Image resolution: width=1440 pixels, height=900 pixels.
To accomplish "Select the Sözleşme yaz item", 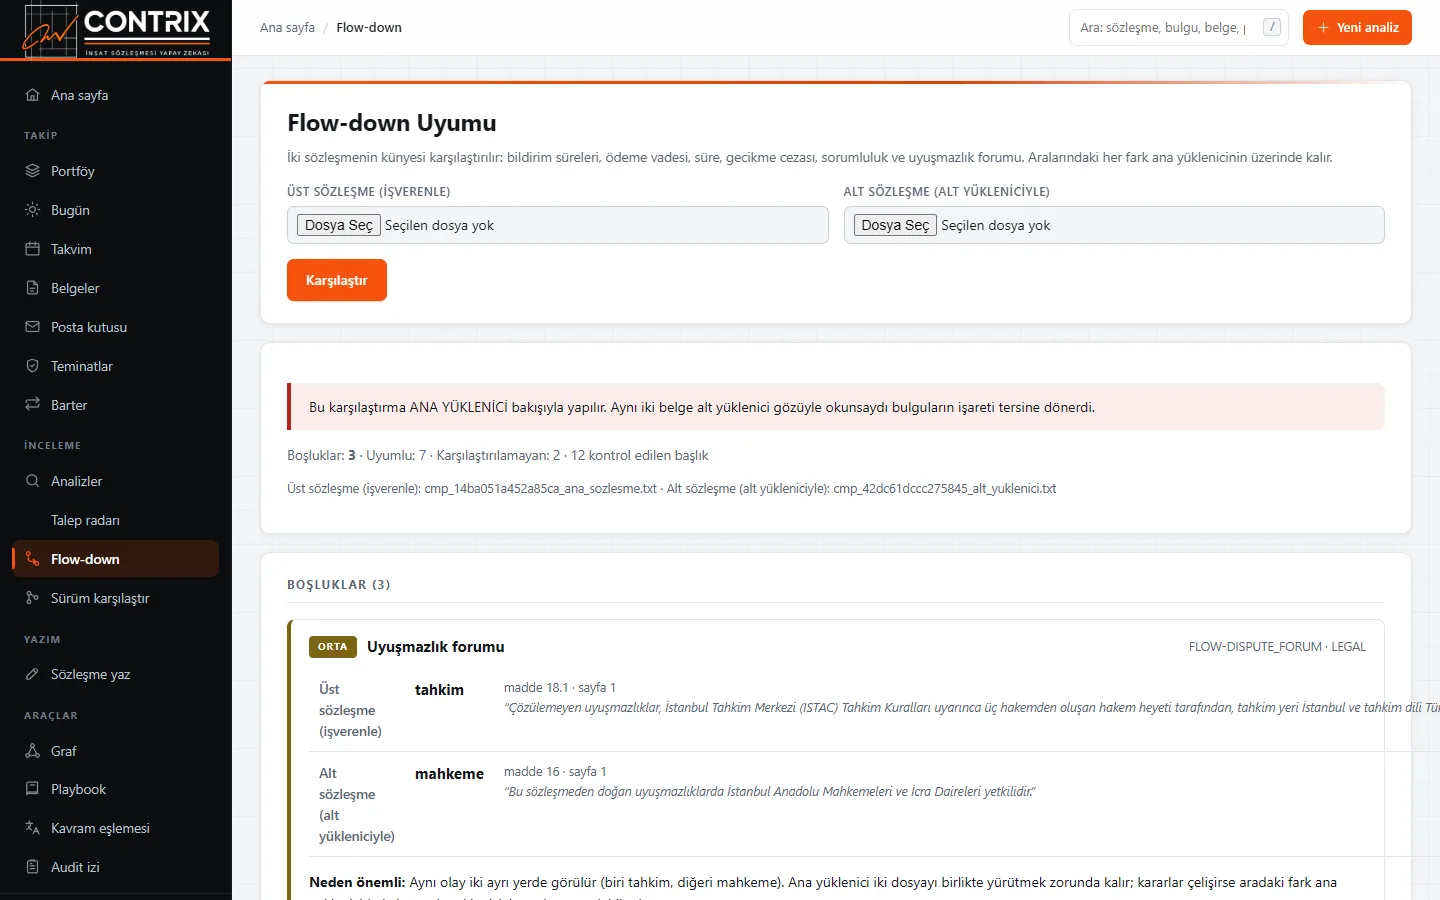I will tap(116, 674).
